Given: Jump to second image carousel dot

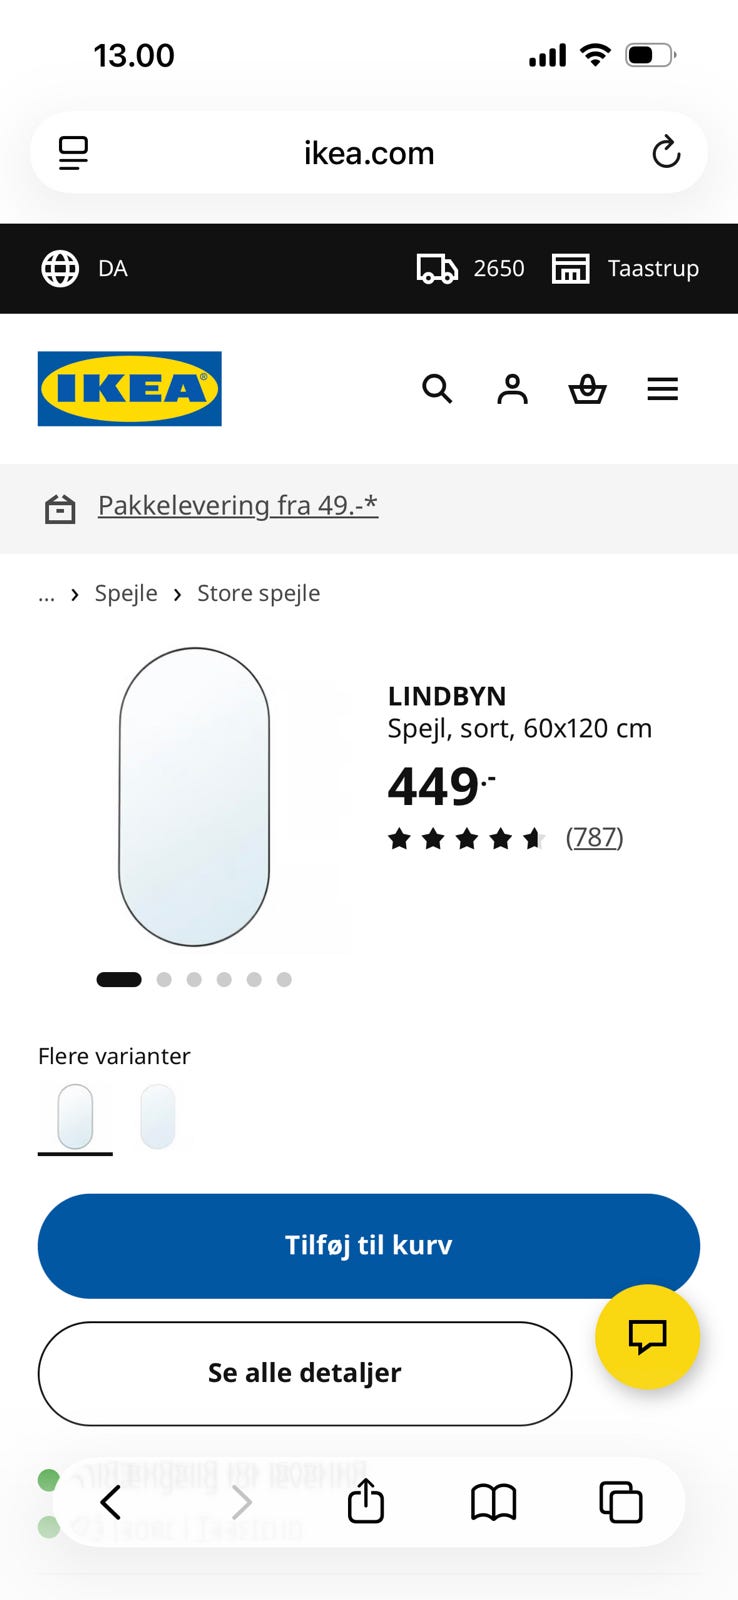Looking at the screenshot, I should 164,980.
